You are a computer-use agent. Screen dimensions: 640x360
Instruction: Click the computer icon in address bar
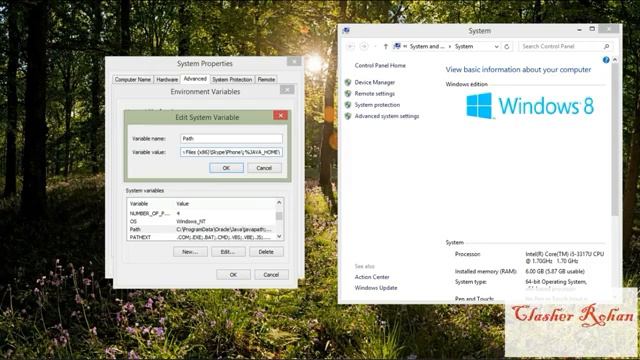click(397, 46)
